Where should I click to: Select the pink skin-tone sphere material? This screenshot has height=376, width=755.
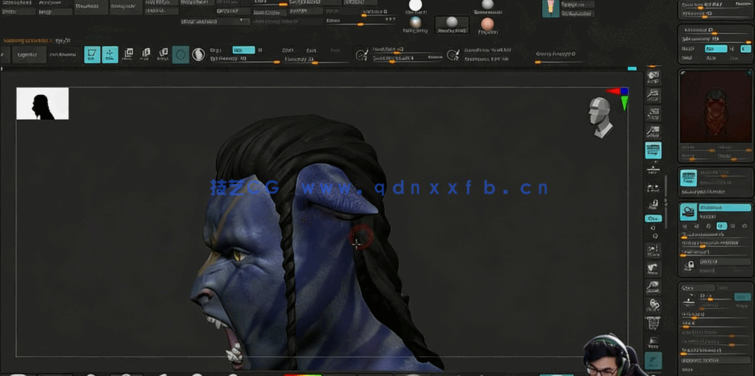487,24
